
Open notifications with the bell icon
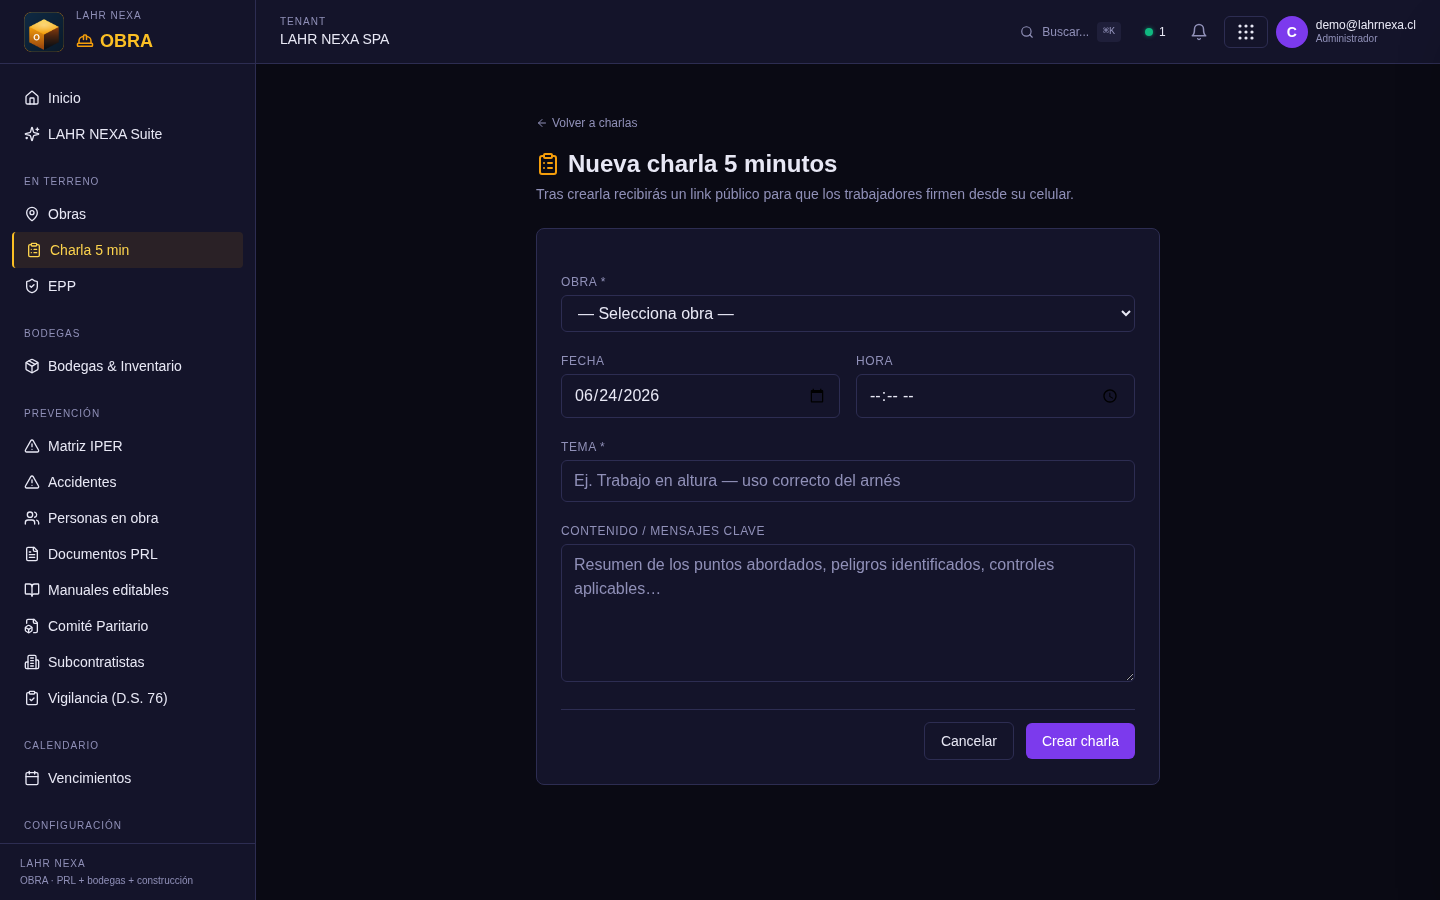click(x=1199, y=32)
